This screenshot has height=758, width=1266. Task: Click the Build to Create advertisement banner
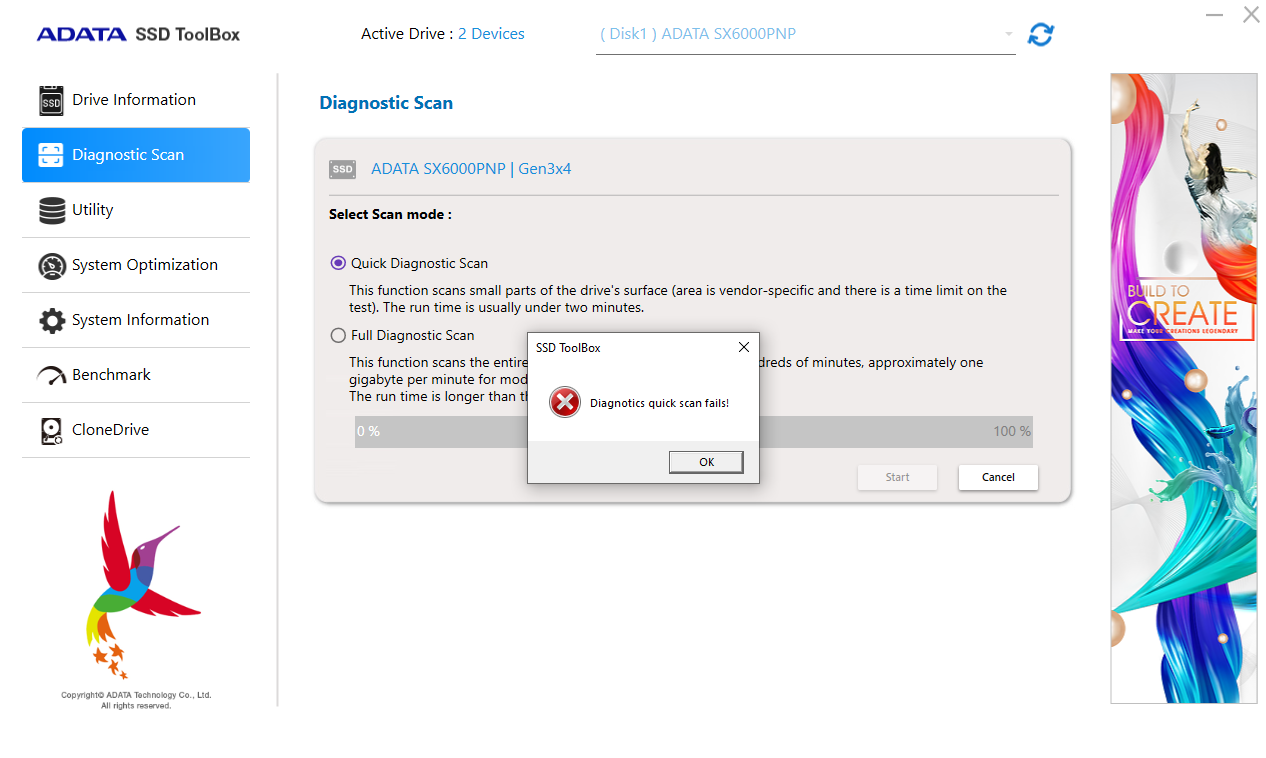pyautogui.click(x=1183, y=388)
